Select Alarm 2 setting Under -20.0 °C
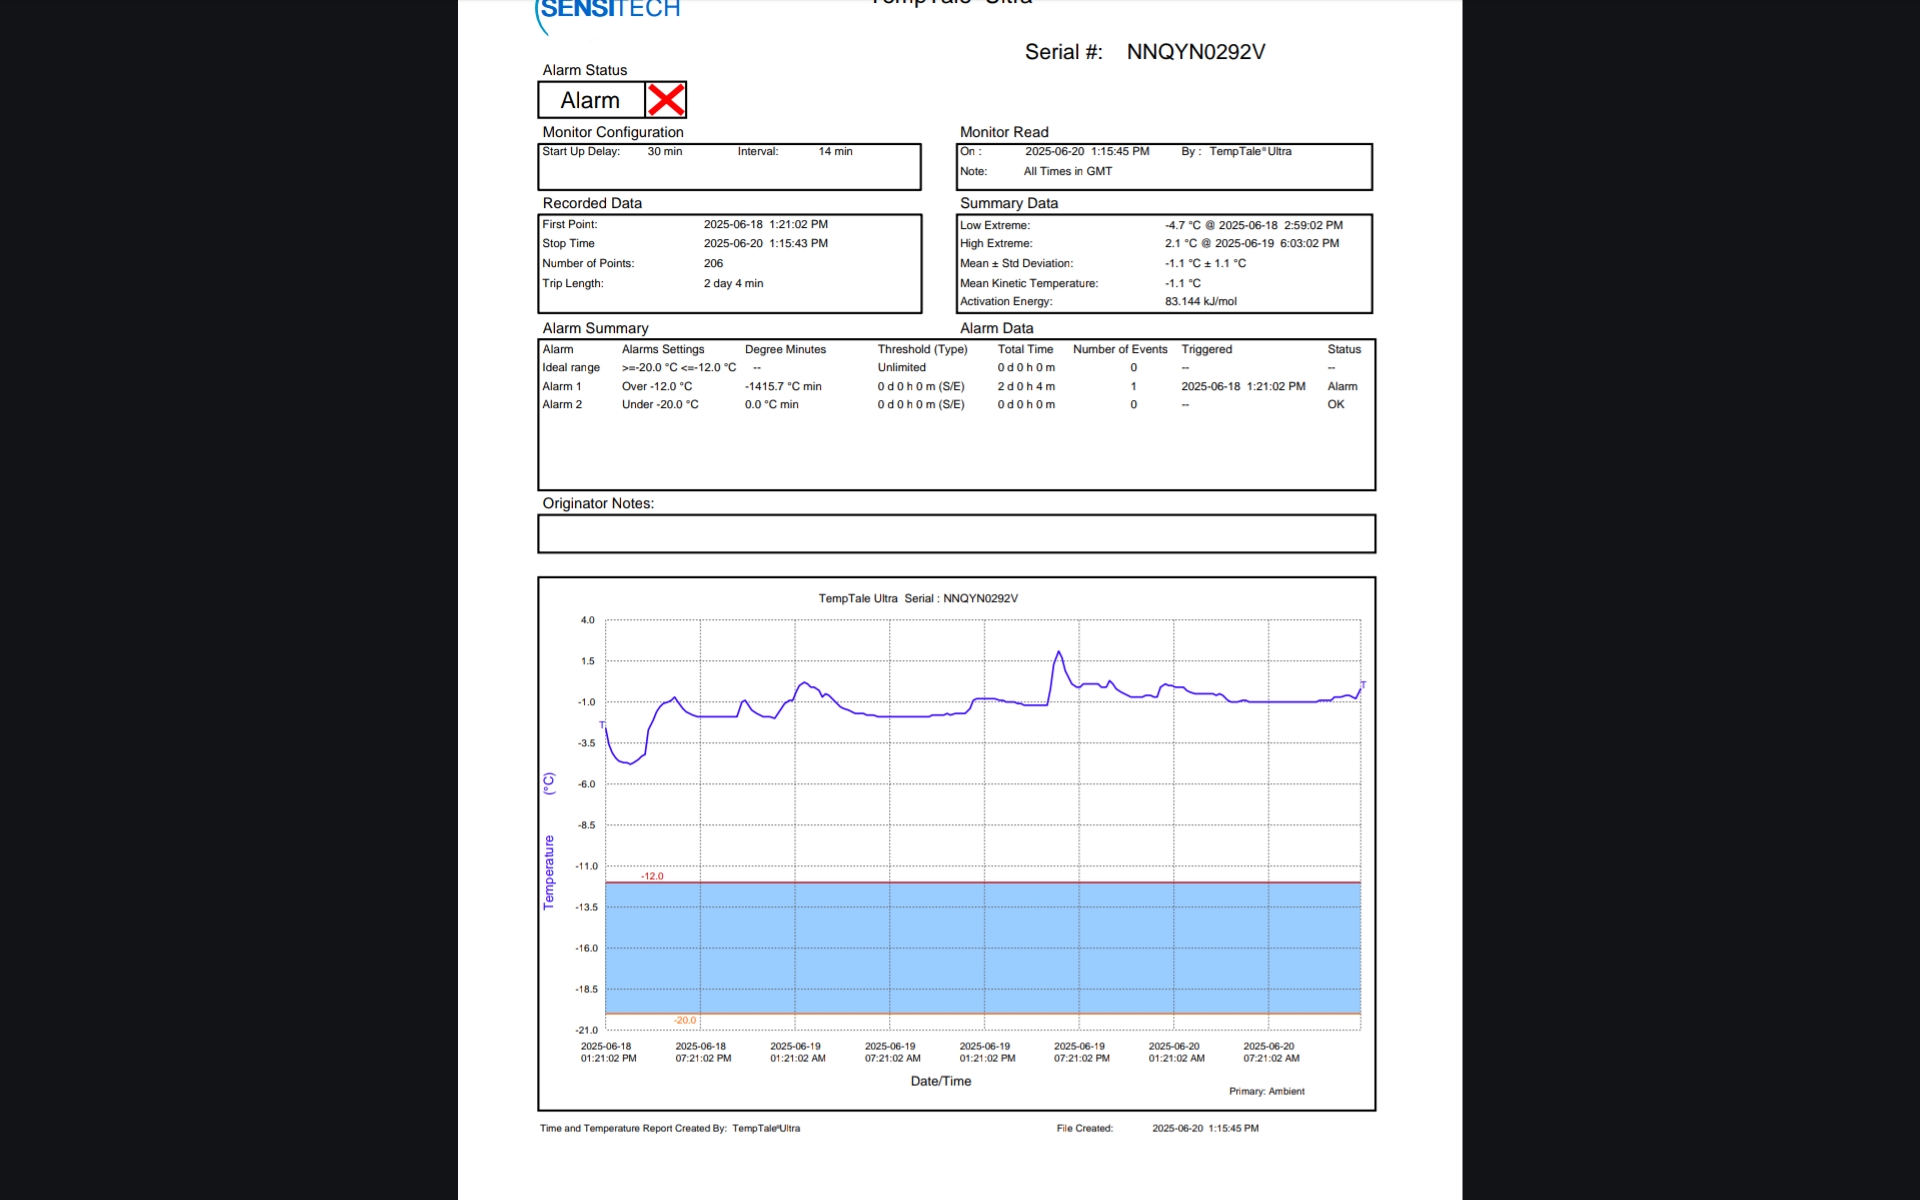Screen dimensions: 1920x1200 (x=660, y=405)
